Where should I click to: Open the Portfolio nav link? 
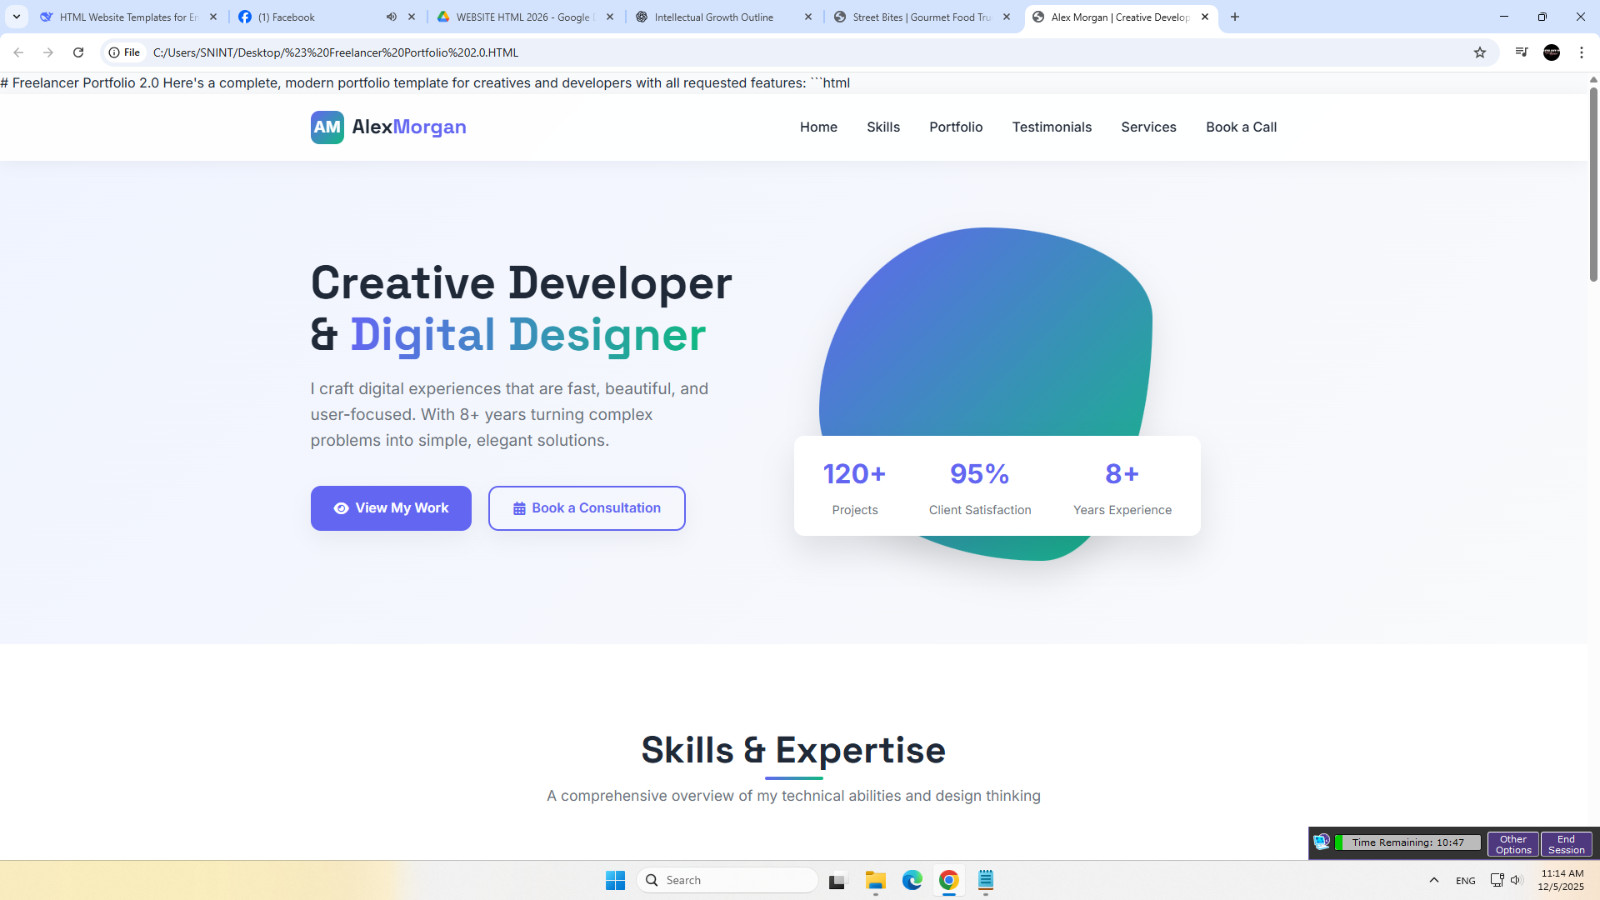click(x=956, y=127)
